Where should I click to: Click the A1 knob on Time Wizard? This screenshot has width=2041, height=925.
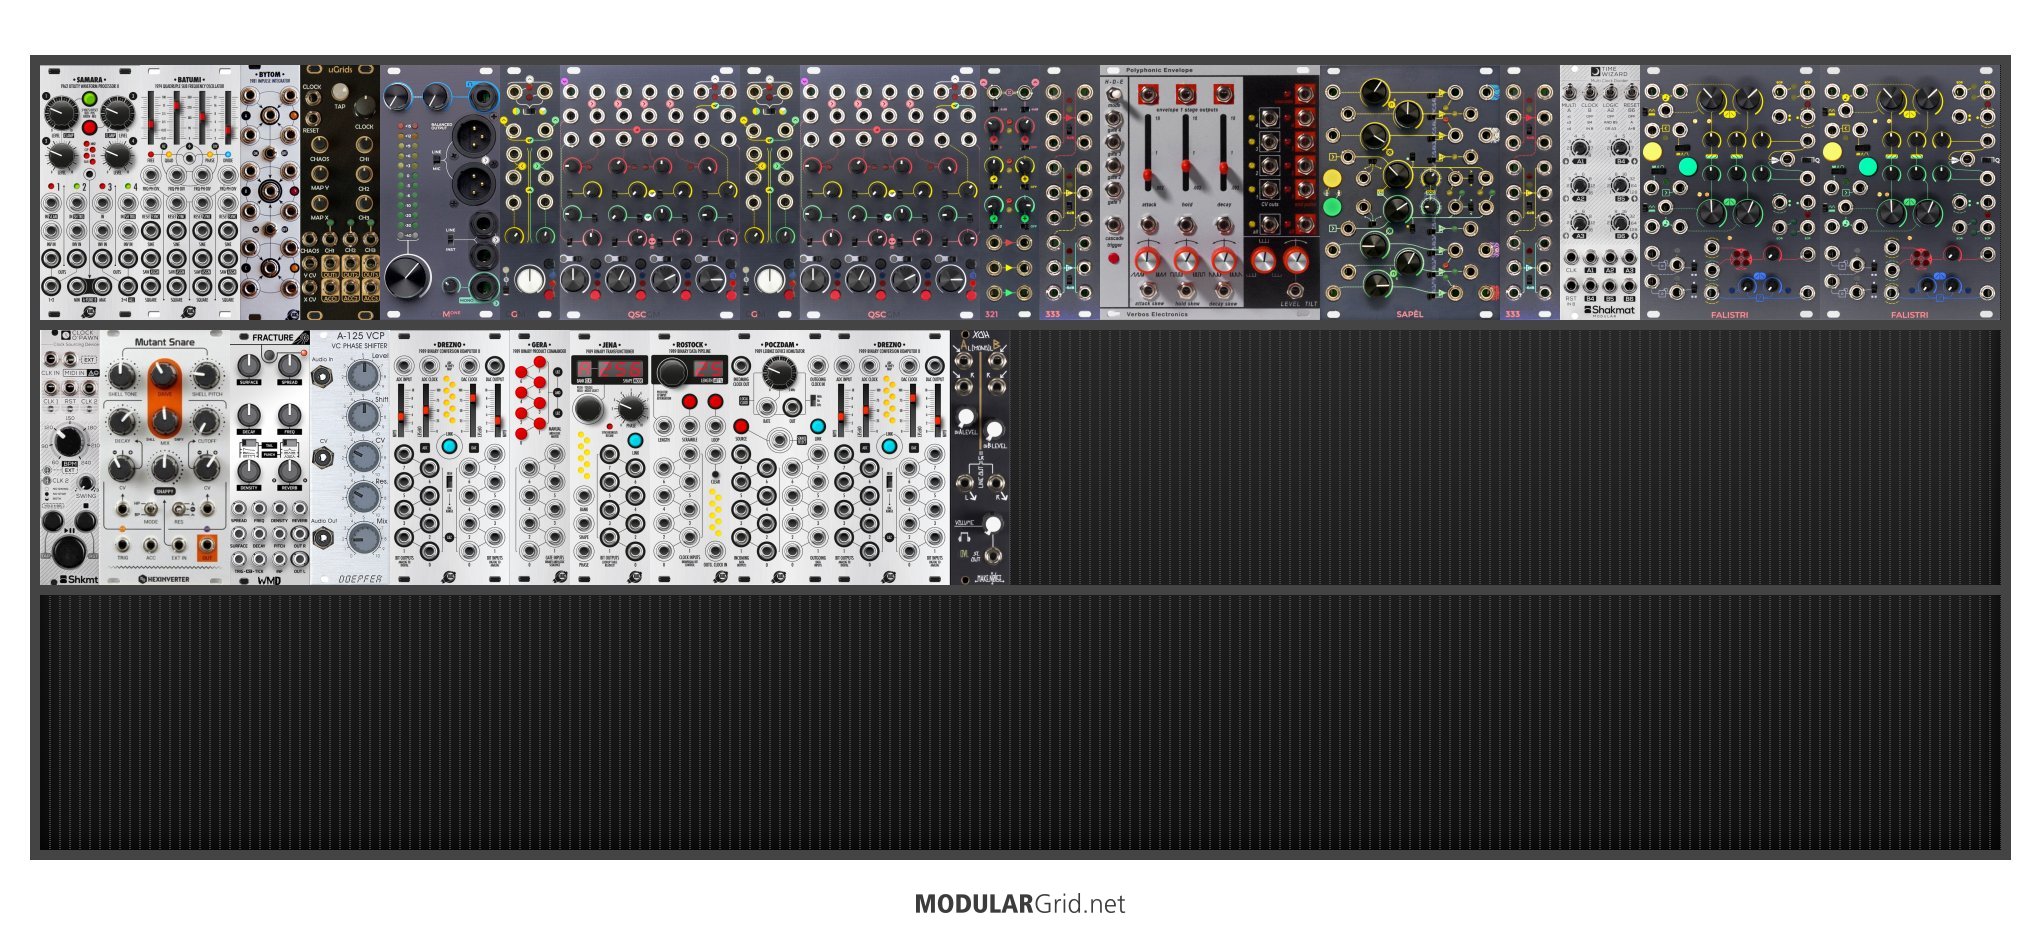[1580, 148]
